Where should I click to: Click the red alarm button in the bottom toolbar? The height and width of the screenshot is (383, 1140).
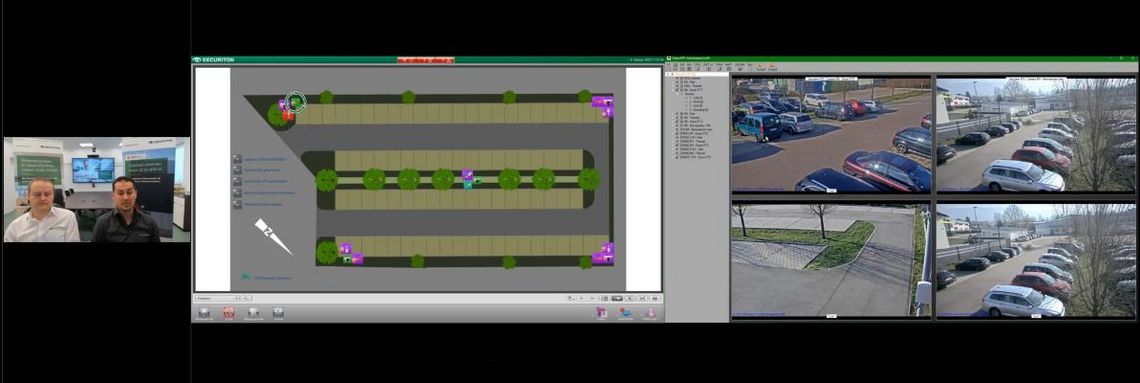pyautogui.click(x=229, y=313)
